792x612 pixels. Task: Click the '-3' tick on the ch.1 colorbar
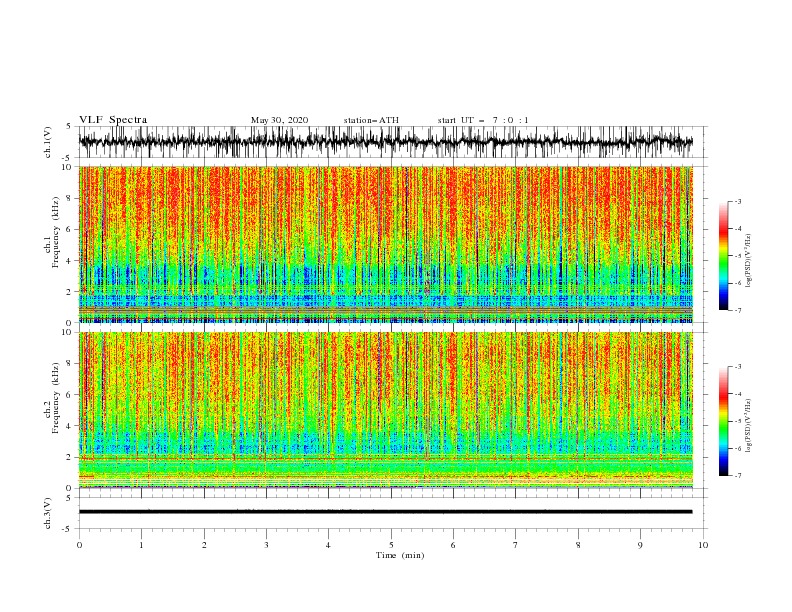[738, 201]
